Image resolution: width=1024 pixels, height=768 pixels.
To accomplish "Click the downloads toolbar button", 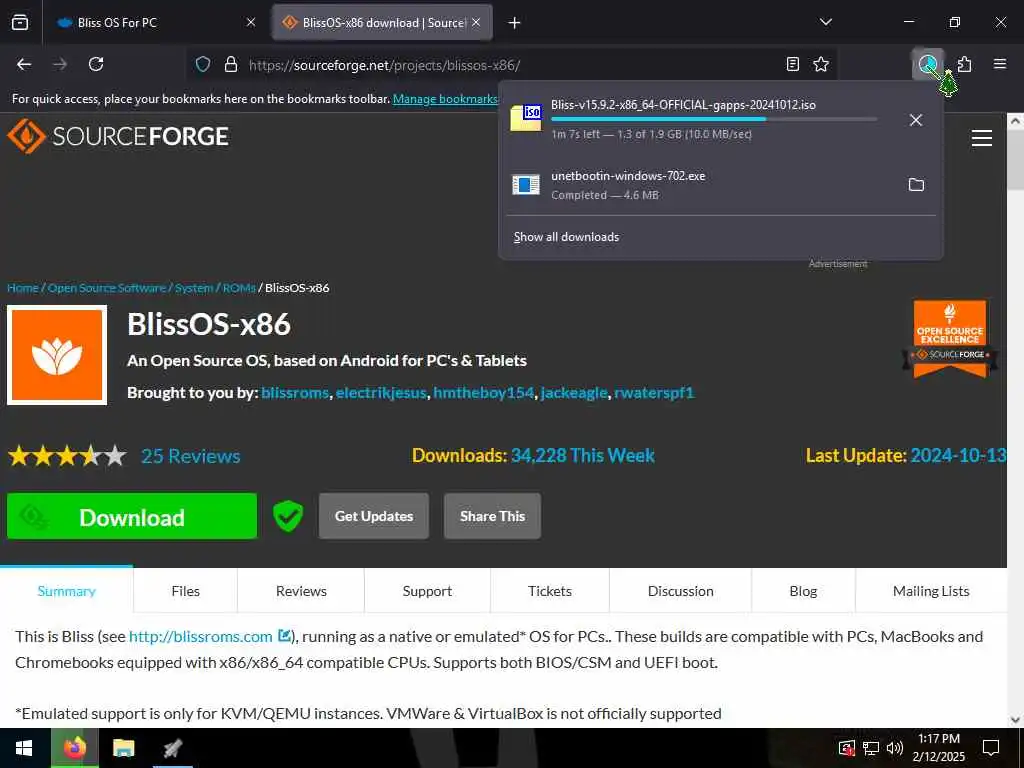I will [927, 64].
